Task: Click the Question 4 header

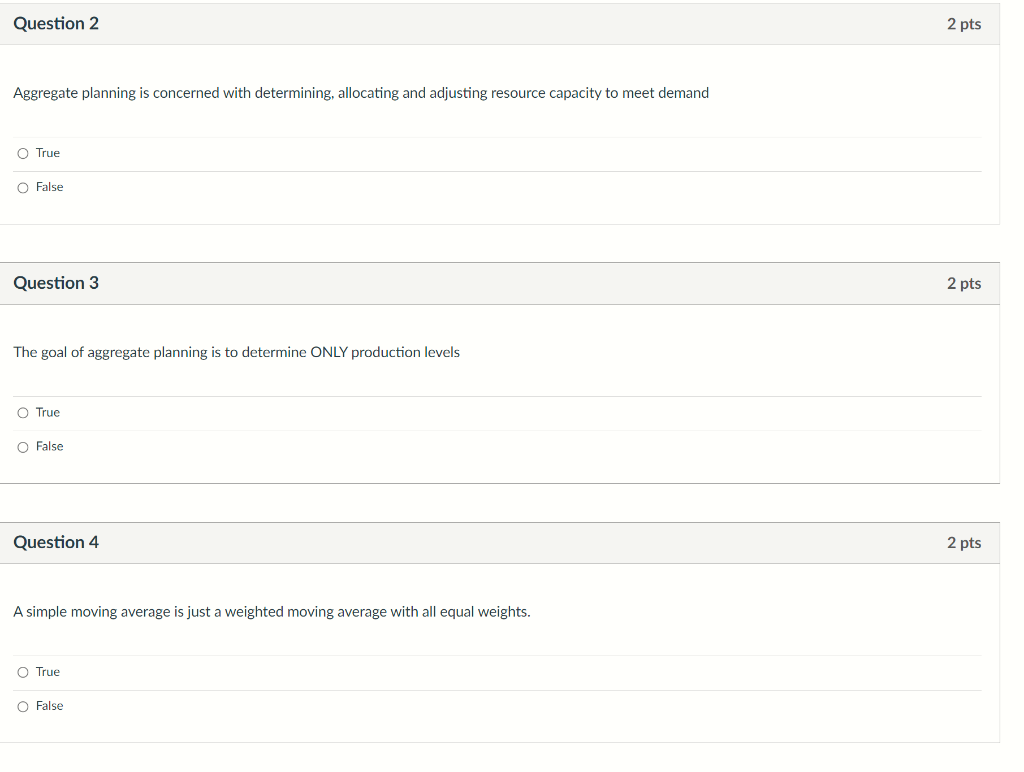Action: pyautogui.click(x=56, y=542)
